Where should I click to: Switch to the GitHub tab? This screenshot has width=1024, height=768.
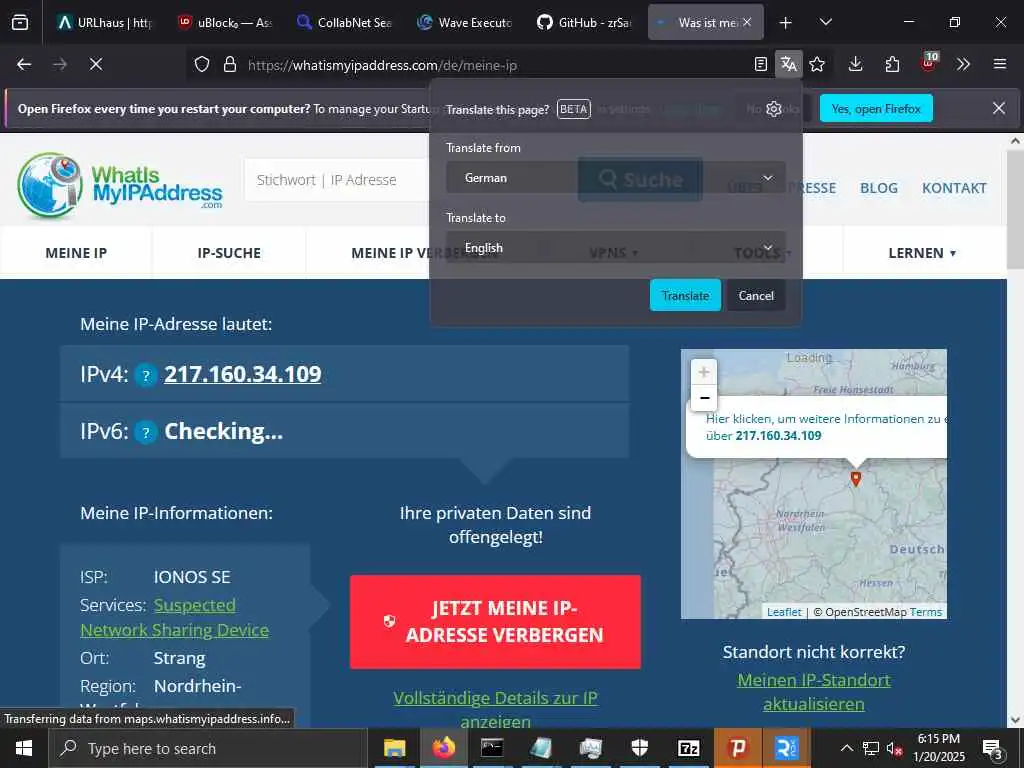pos(585,22)
